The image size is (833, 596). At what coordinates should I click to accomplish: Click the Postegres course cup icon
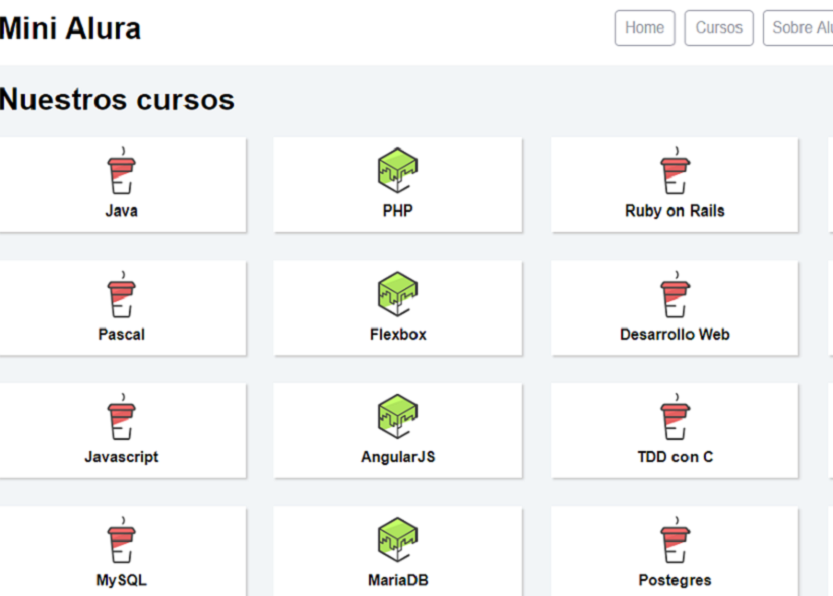point(675,543)
